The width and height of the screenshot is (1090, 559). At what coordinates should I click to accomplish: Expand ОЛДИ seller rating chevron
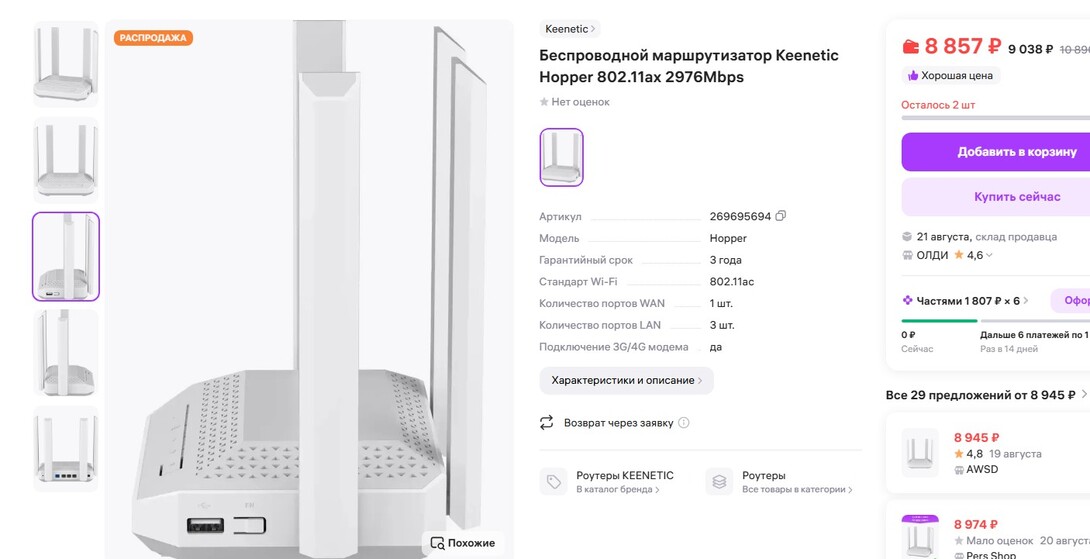[x=990, y=255]
